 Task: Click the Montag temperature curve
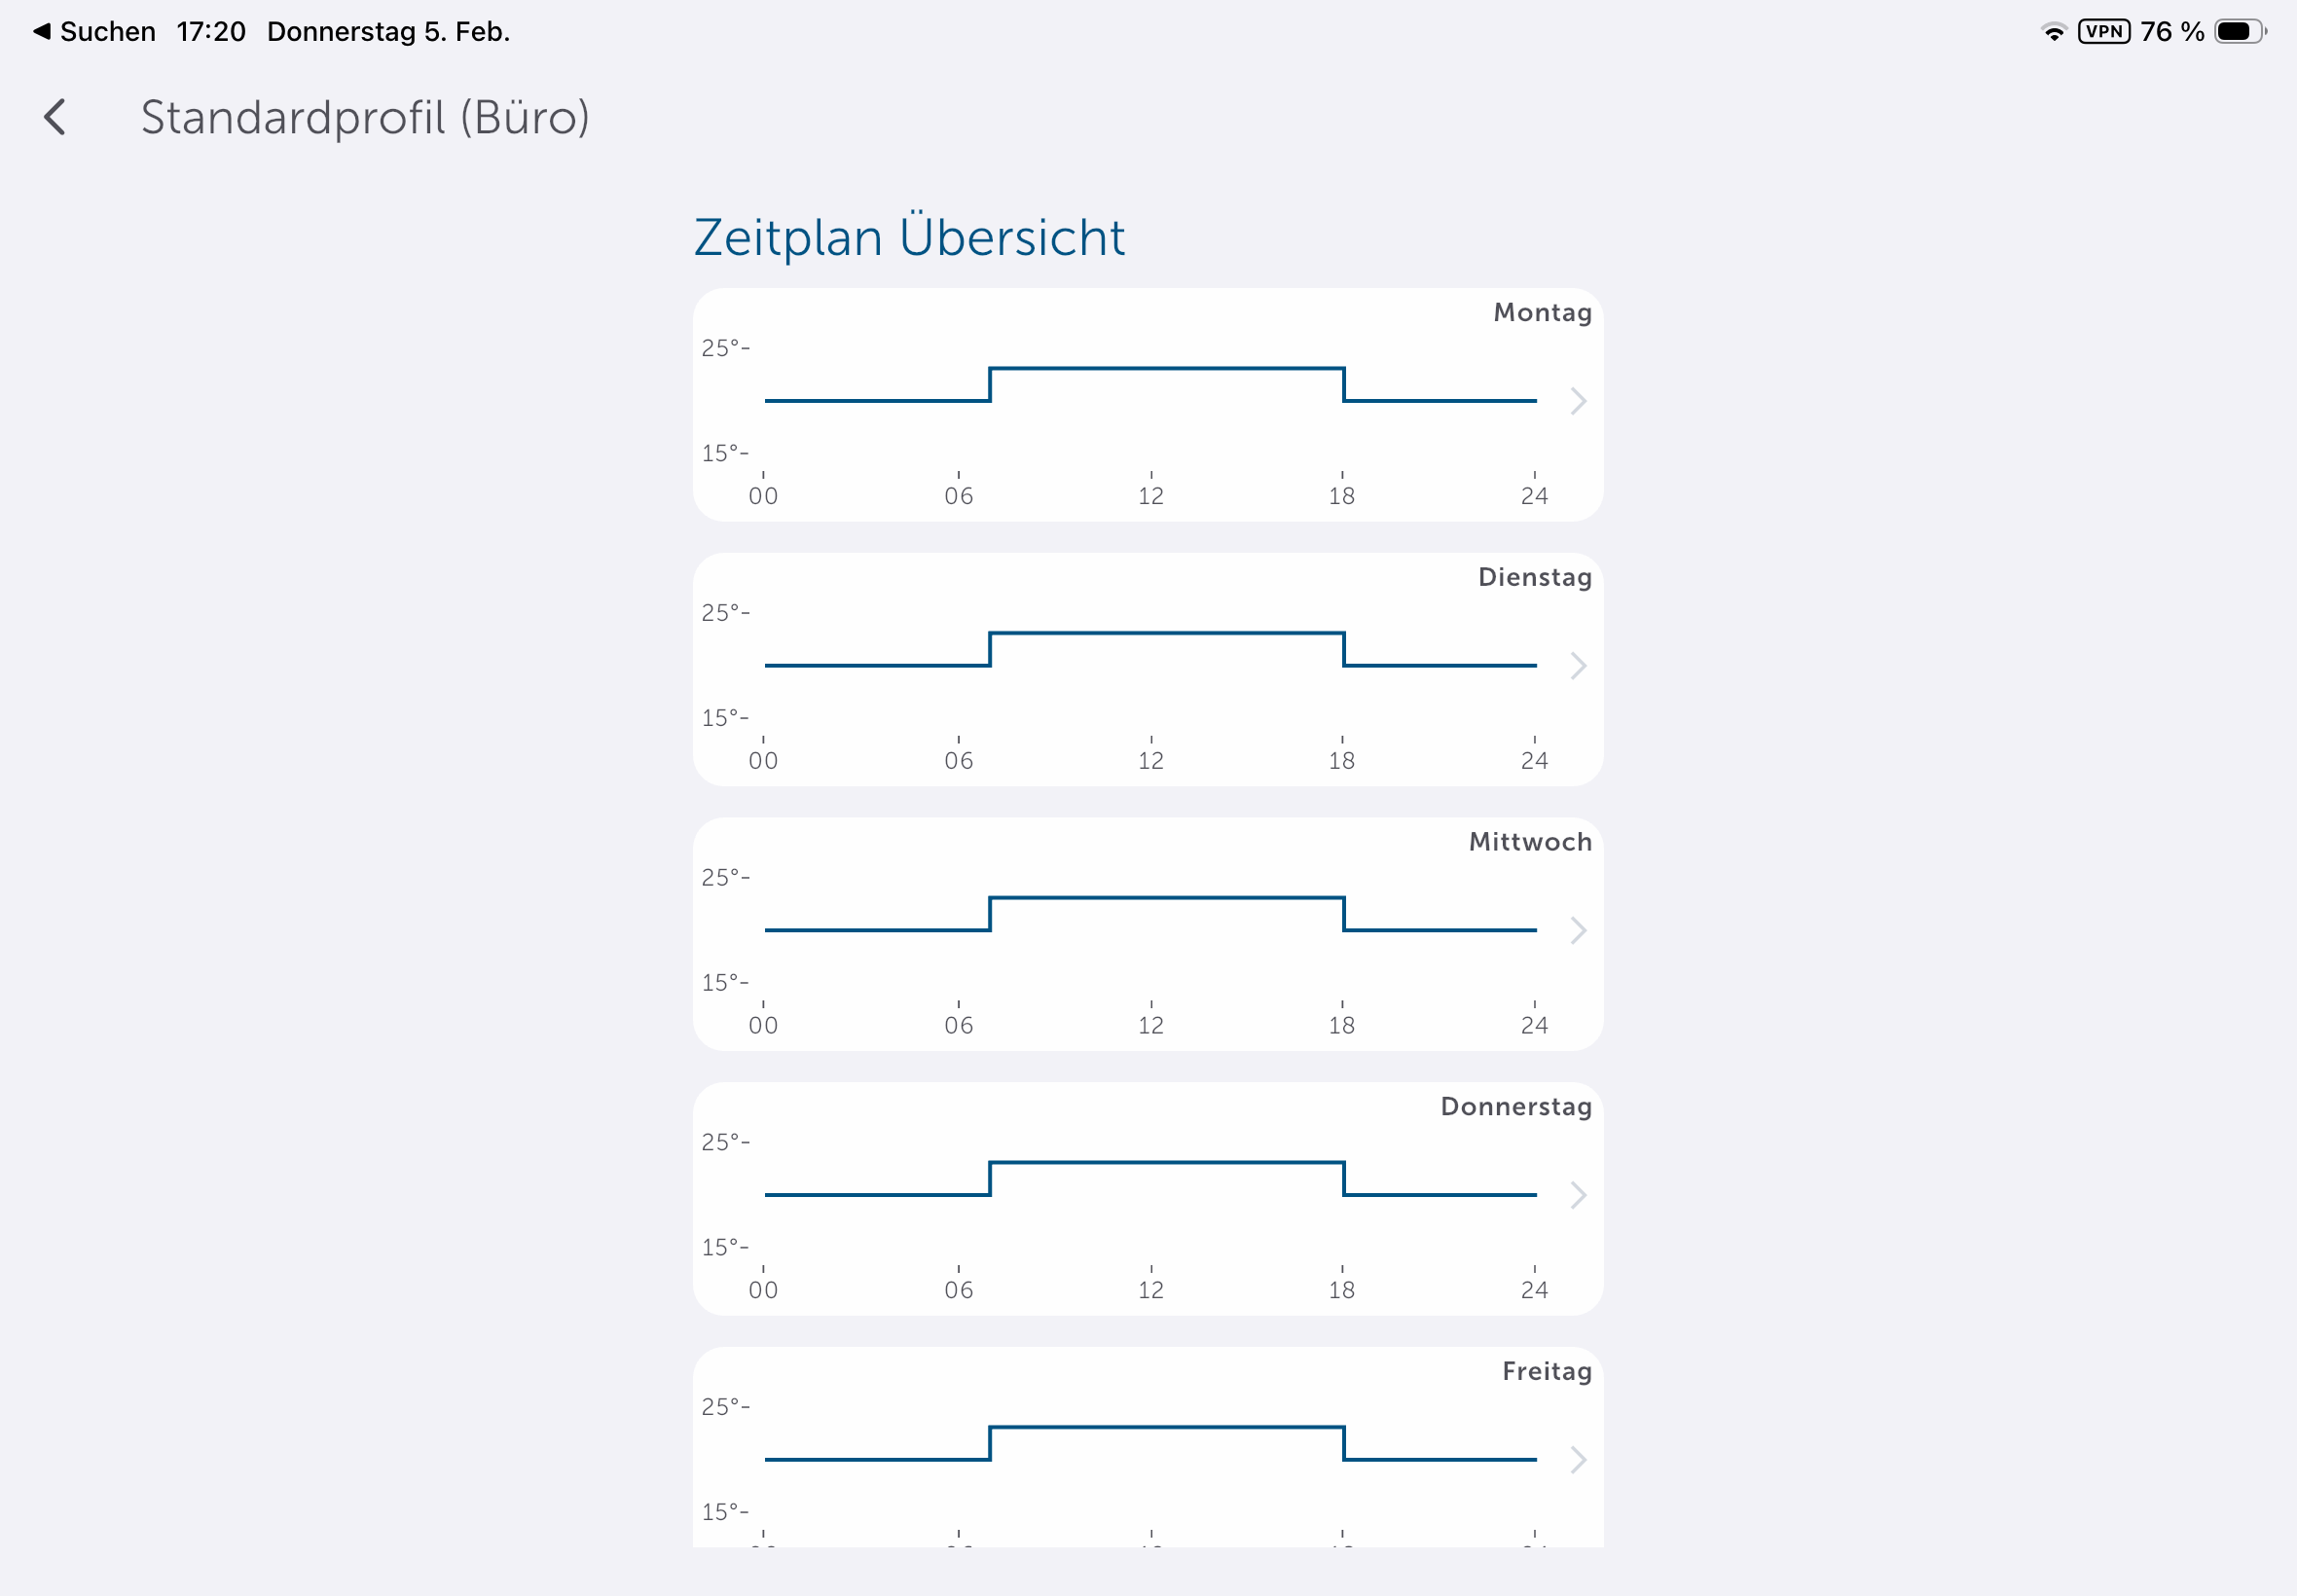click(1165, 369)
